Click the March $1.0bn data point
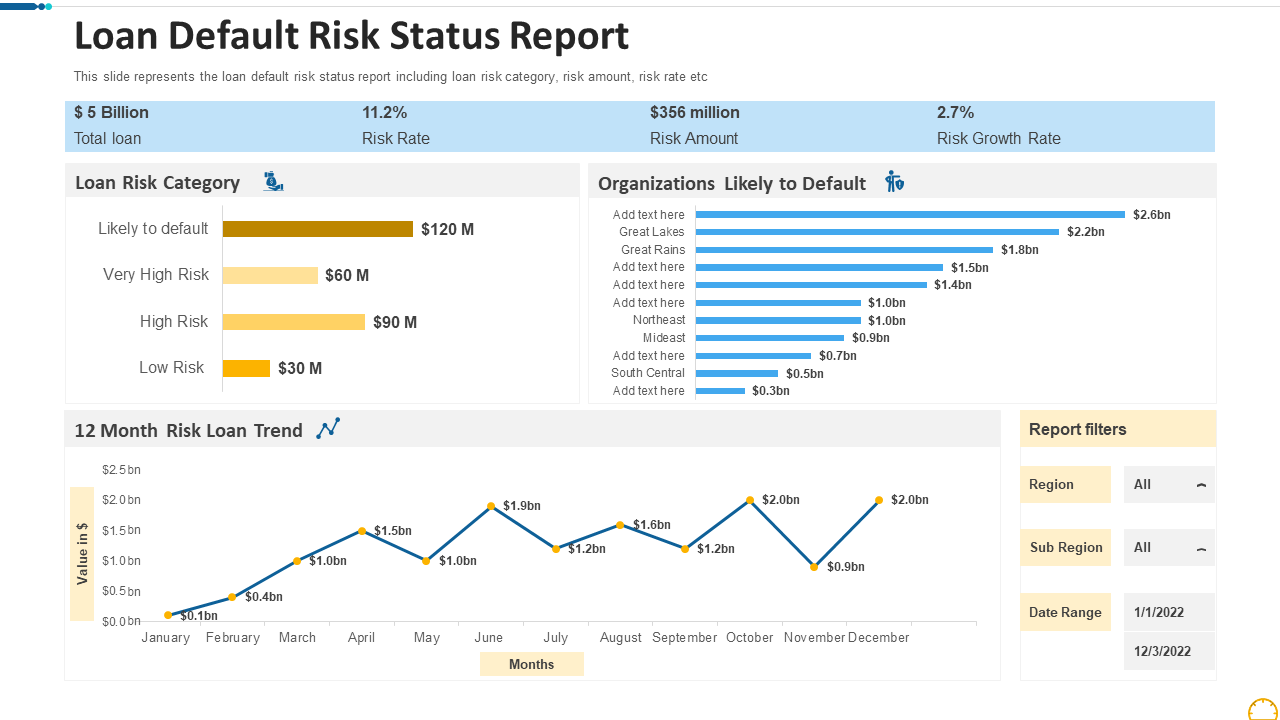Image resolution: width=1280 pixels, height=720 pixels. coord(297,561)
